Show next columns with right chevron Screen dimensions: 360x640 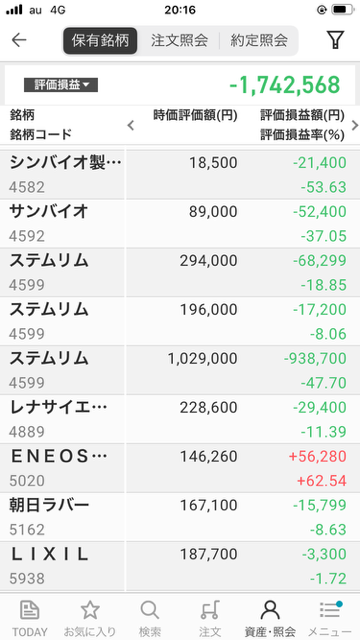tap(355, 125)
